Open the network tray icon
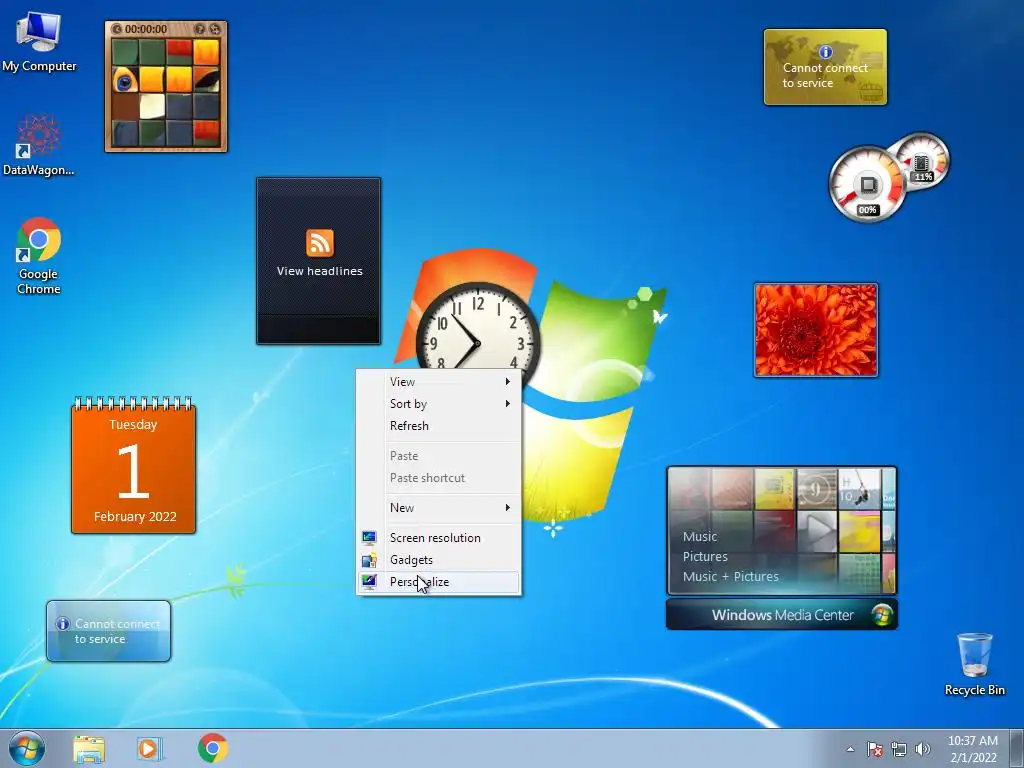The image size is (1024, 768). (x=899, y=749)
